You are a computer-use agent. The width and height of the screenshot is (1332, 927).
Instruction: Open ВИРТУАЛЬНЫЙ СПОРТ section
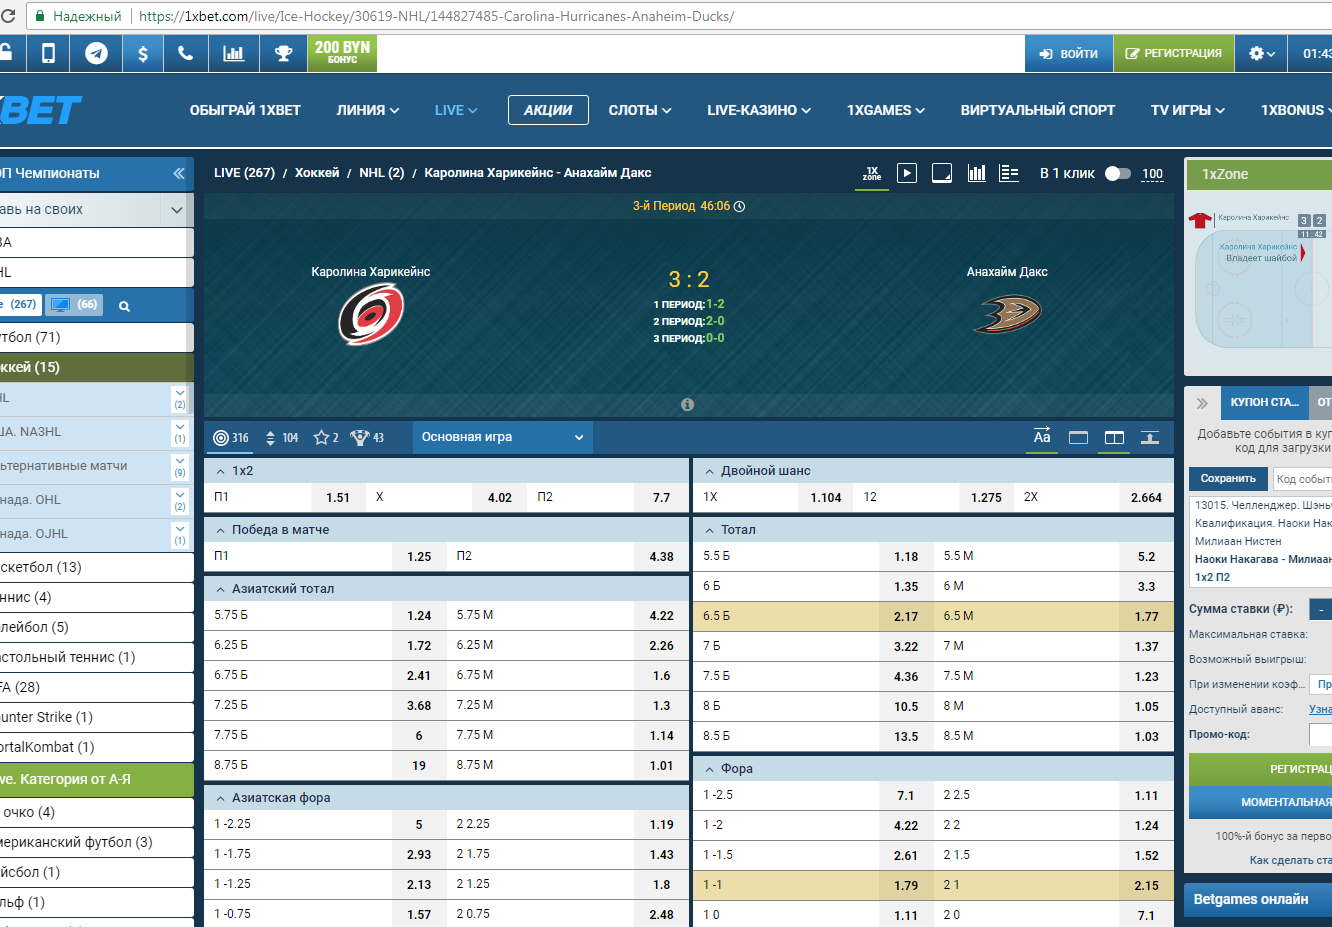[x=1038, y=110]
